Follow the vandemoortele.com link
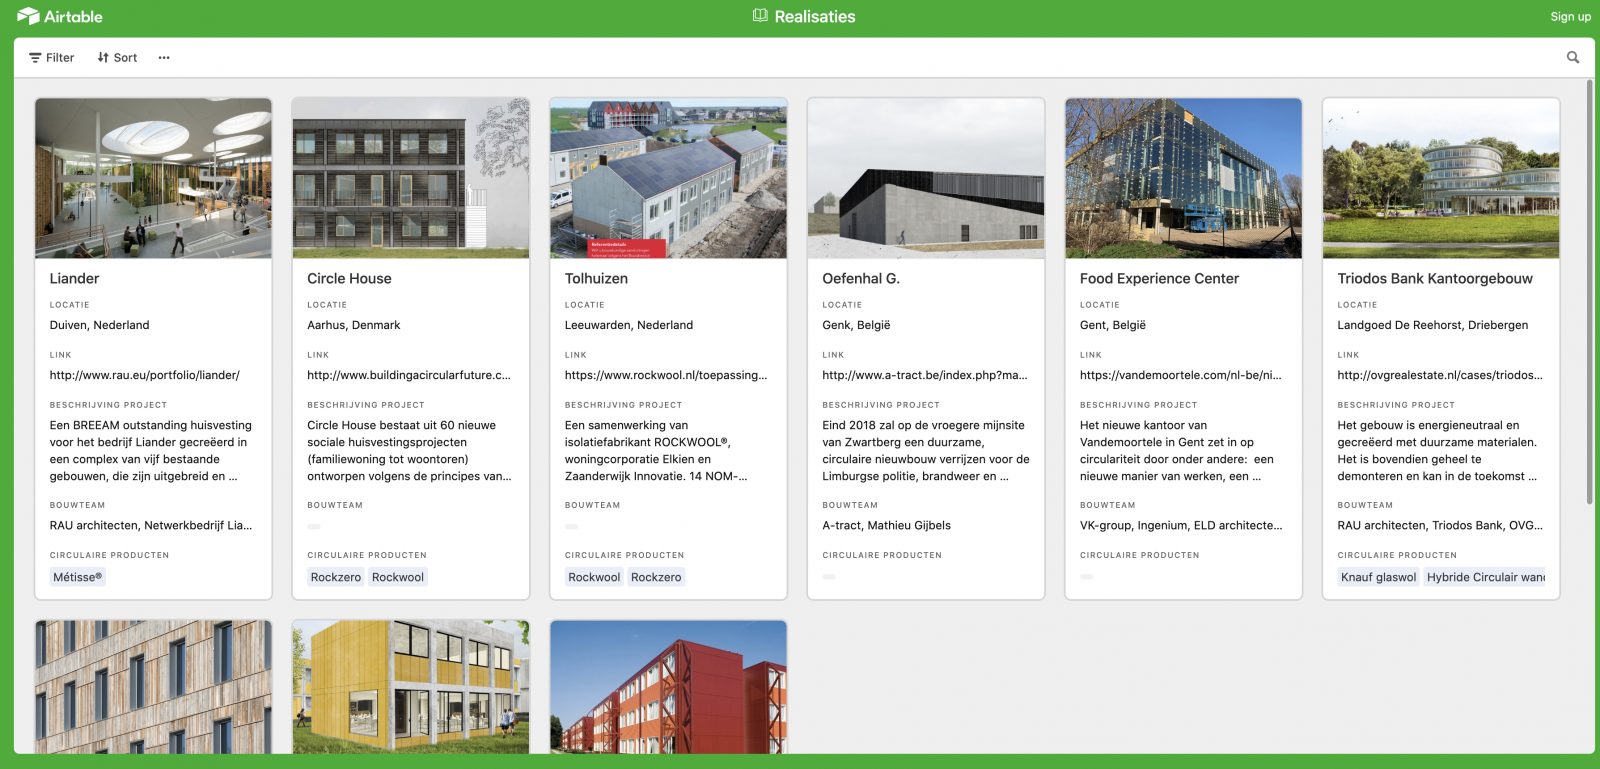This screenshot has height=769, width=1600. [1181, 375]
